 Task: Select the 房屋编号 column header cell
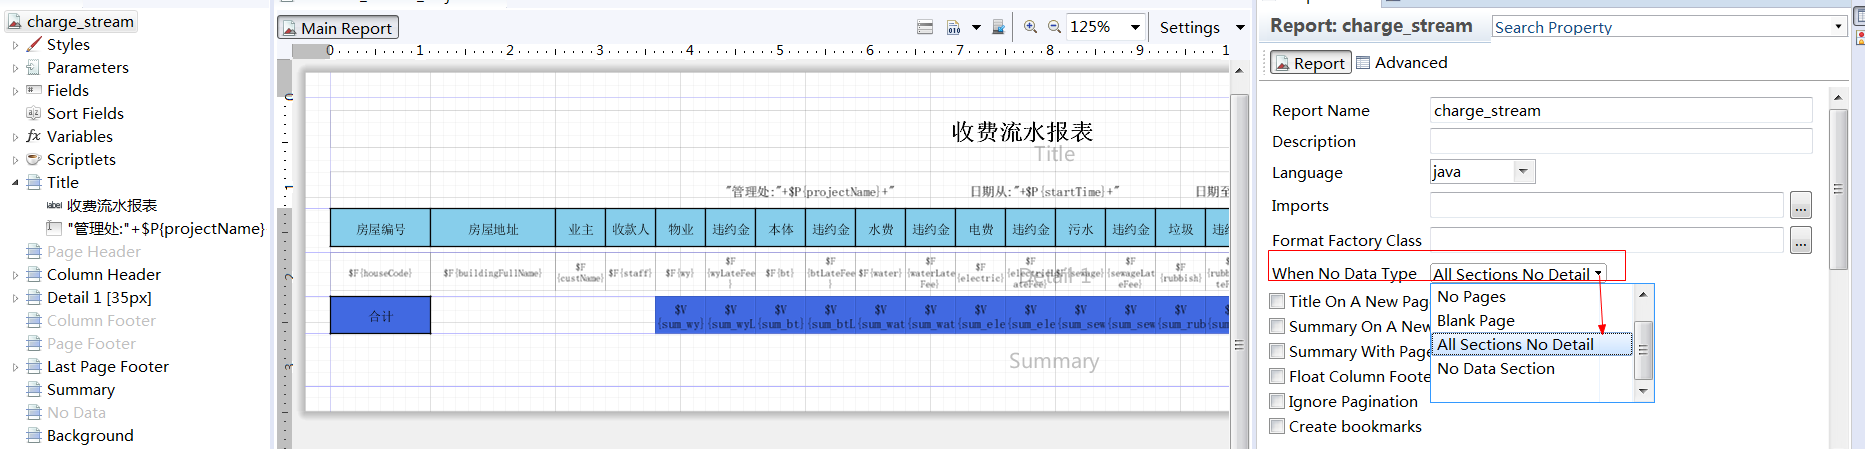381,228
